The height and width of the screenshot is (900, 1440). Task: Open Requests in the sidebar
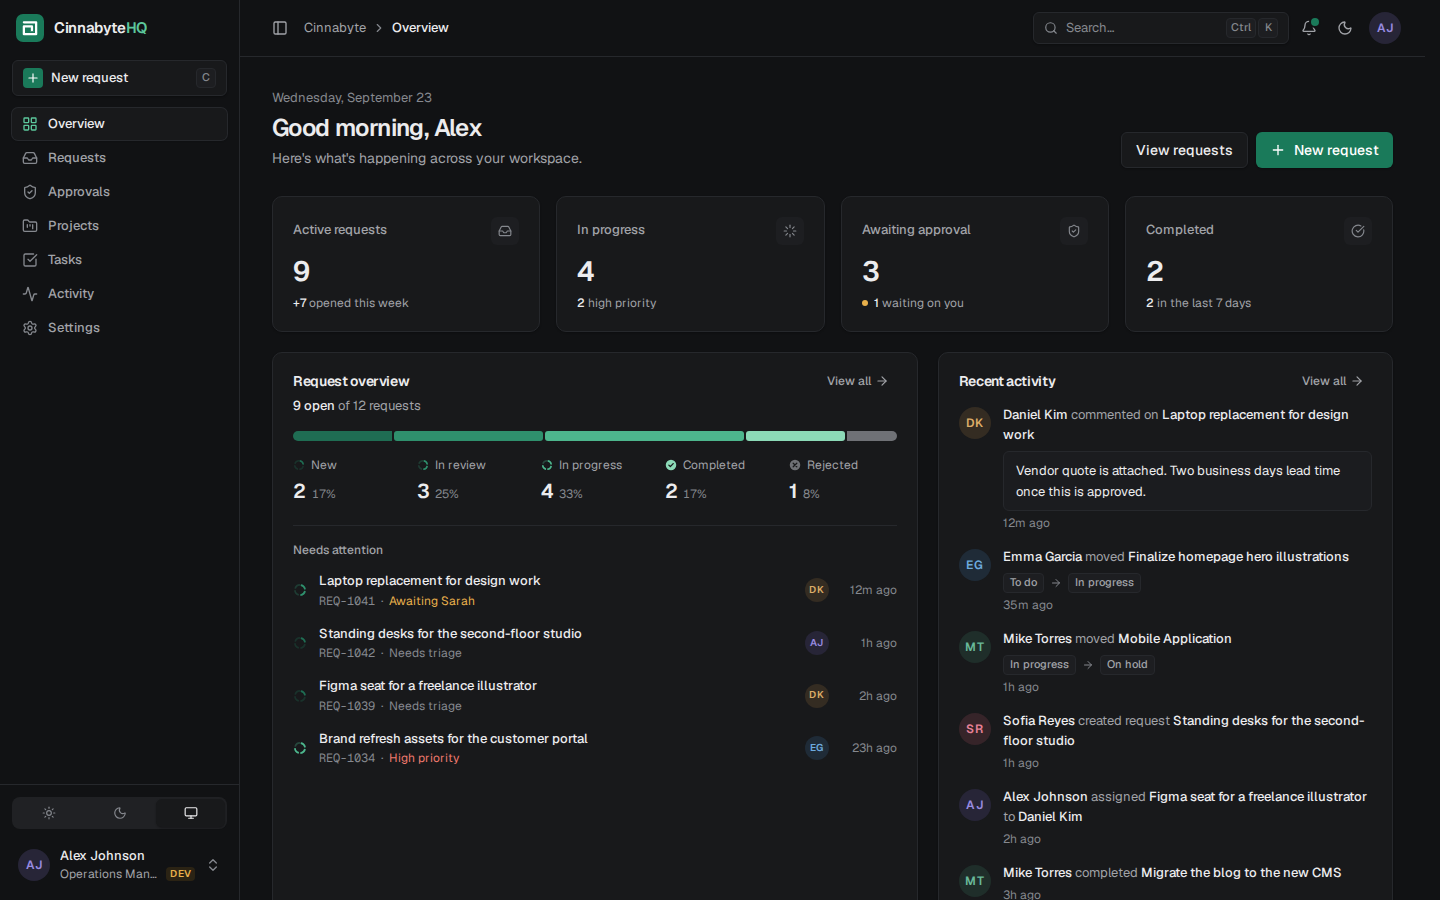point(119,158)
